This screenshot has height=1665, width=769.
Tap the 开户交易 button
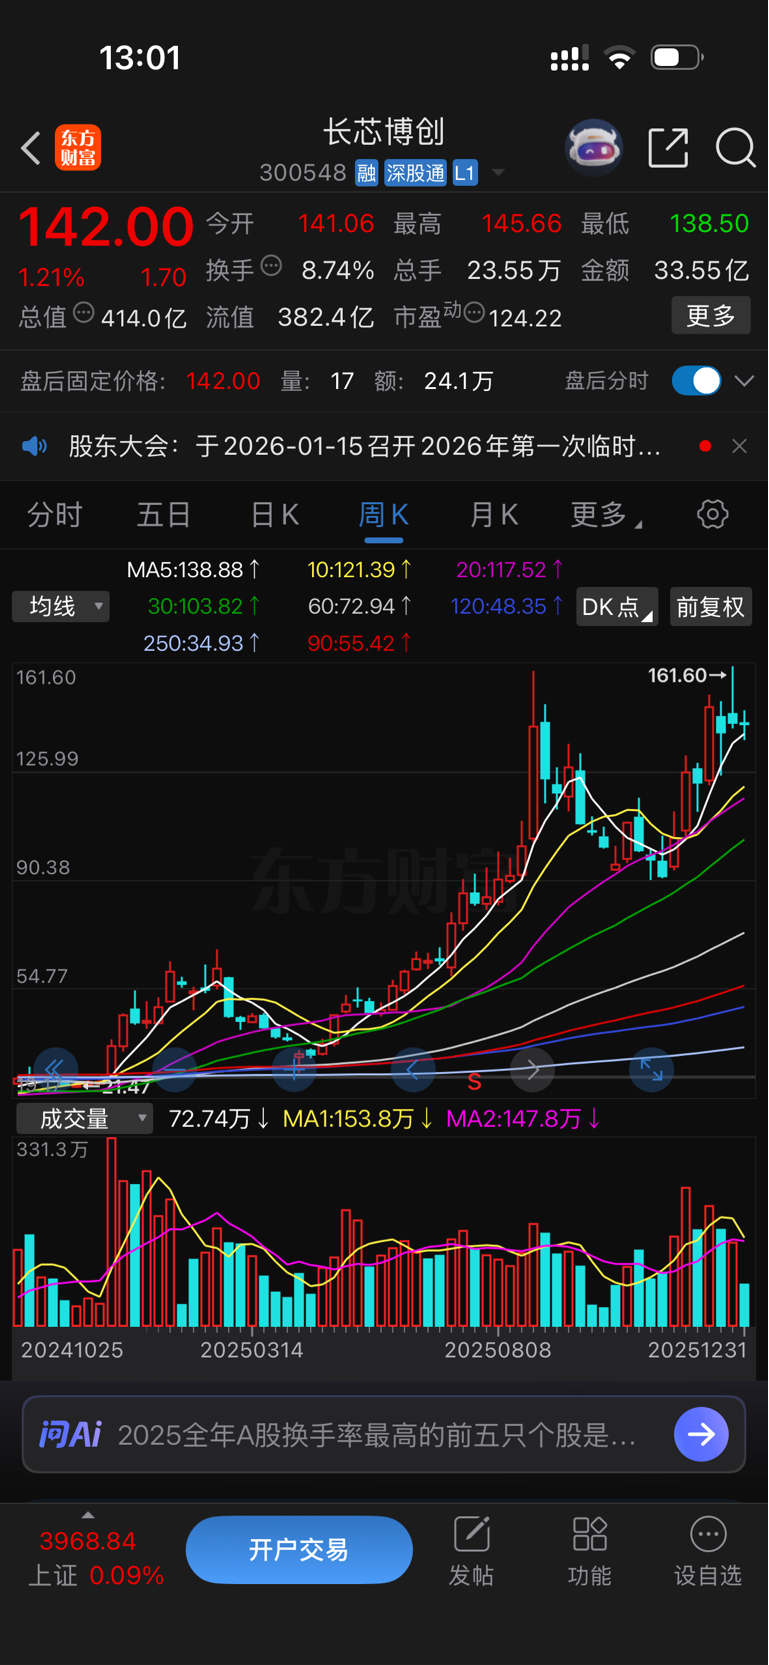[x=299, y=1550]
